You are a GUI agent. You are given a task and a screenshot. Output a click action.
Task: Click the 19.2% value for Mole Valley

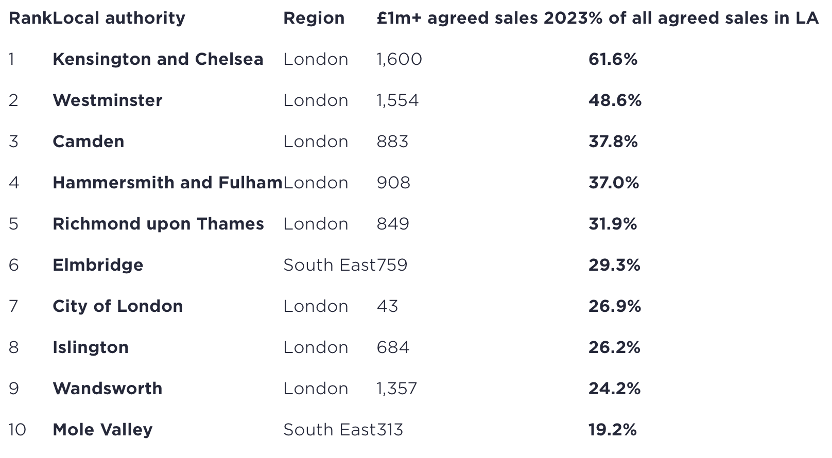612,429
